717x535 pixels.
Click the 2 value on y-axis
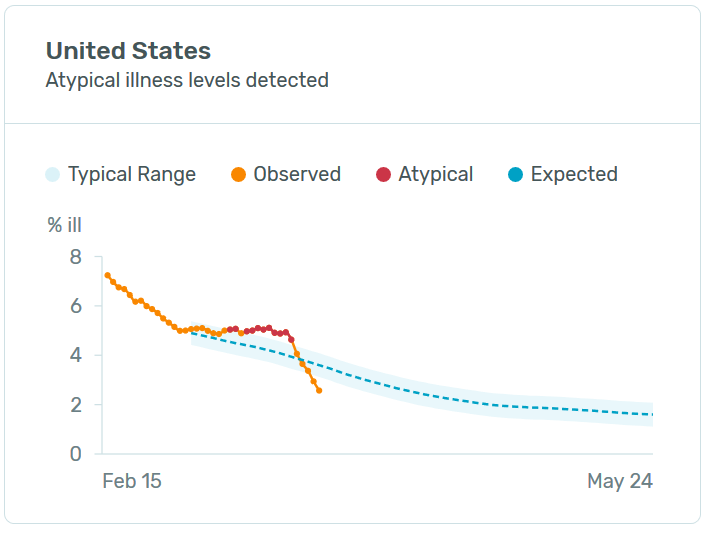75,405
